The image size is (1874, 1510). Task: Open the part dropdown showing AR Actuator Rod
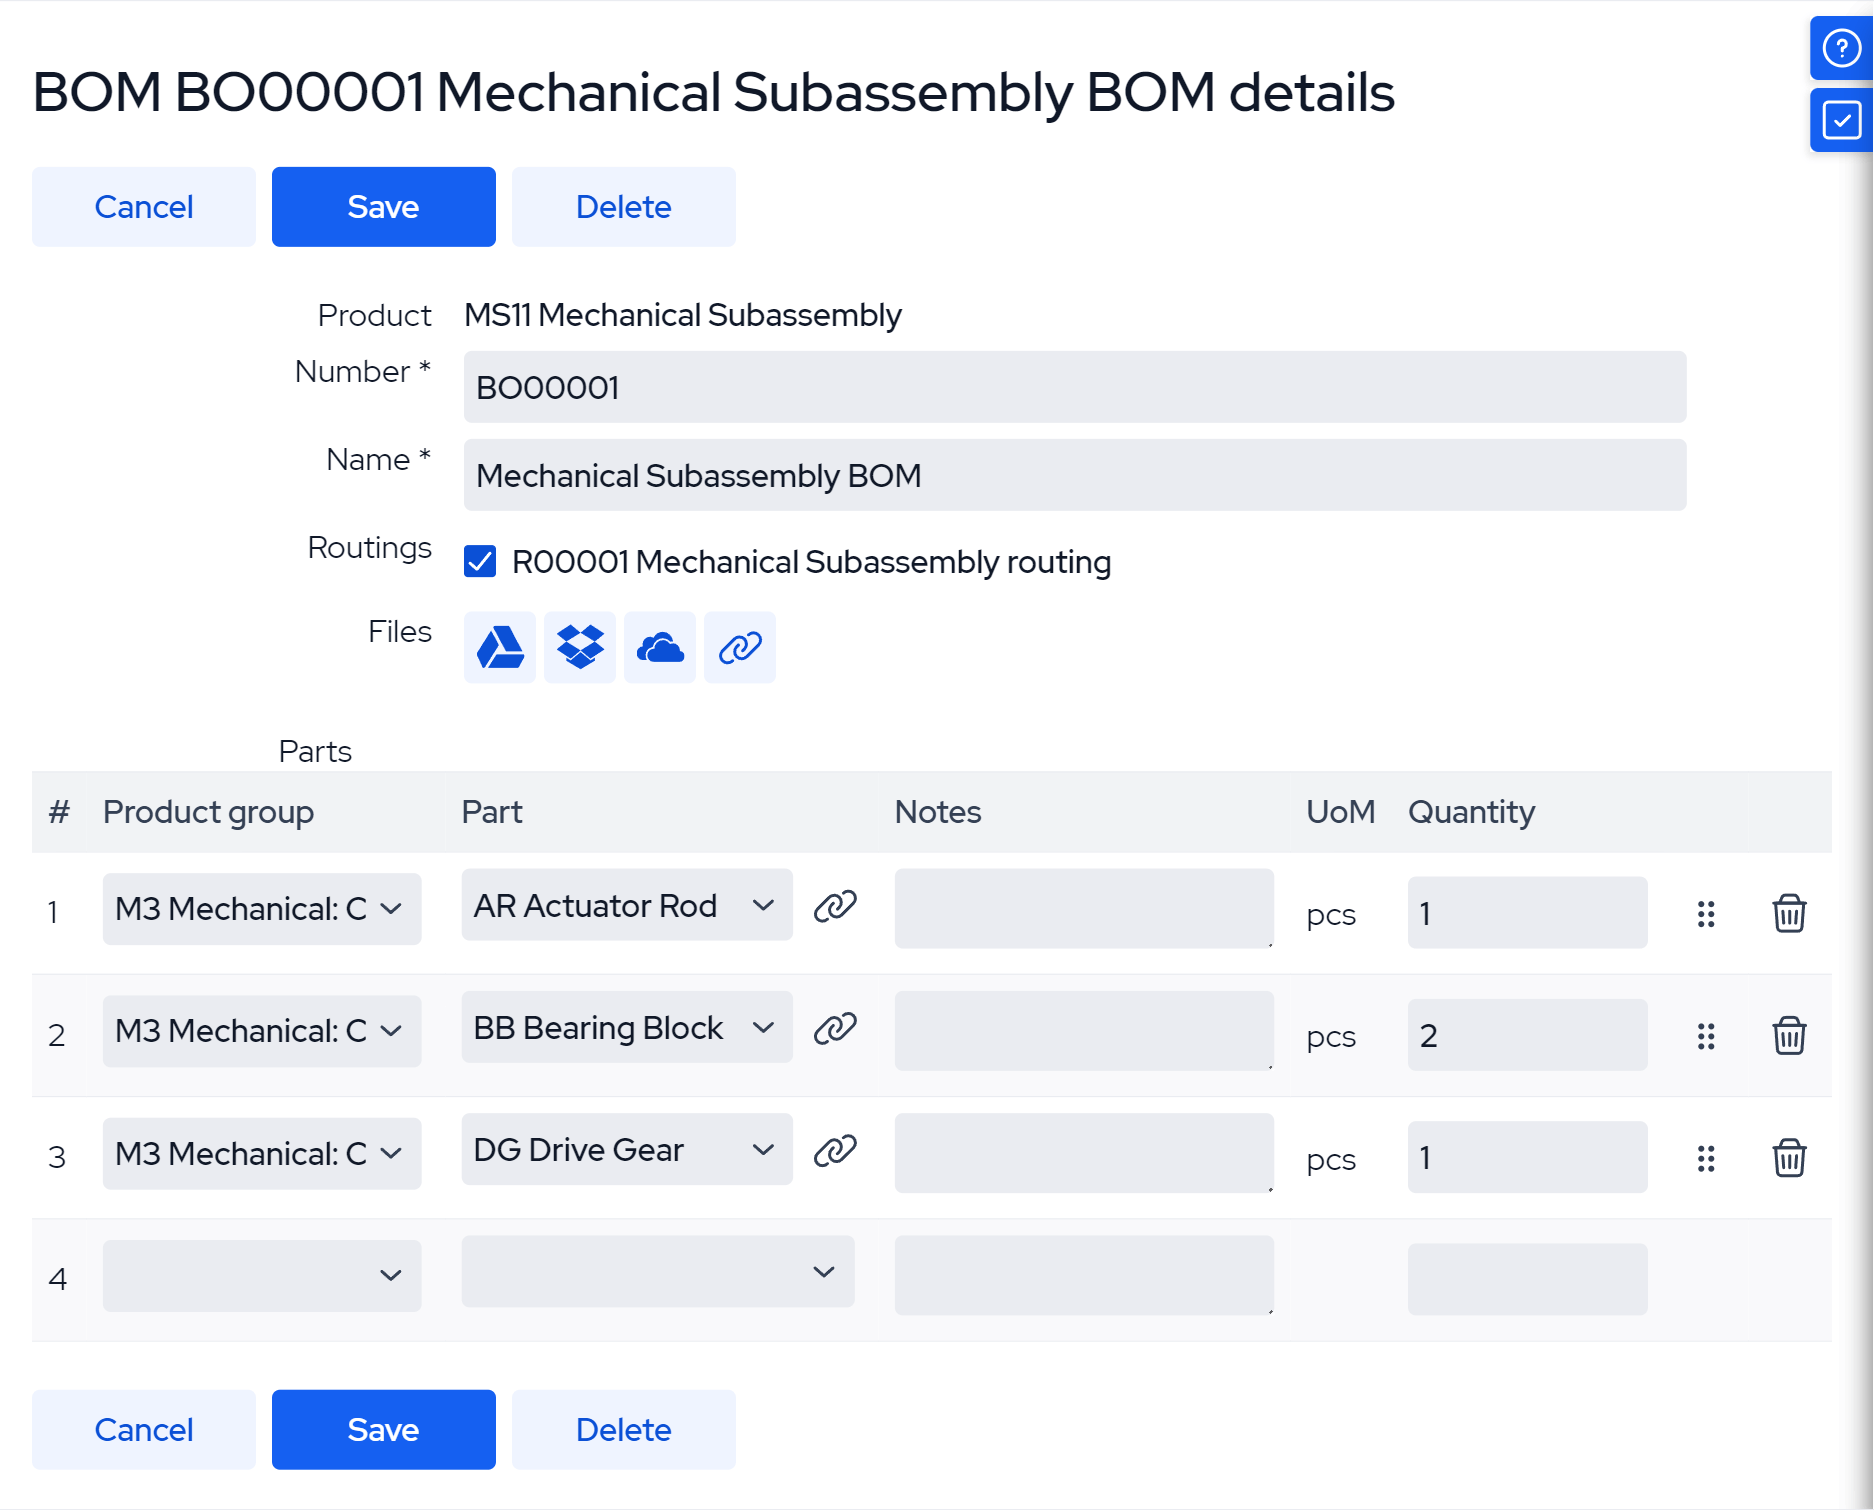626,906
